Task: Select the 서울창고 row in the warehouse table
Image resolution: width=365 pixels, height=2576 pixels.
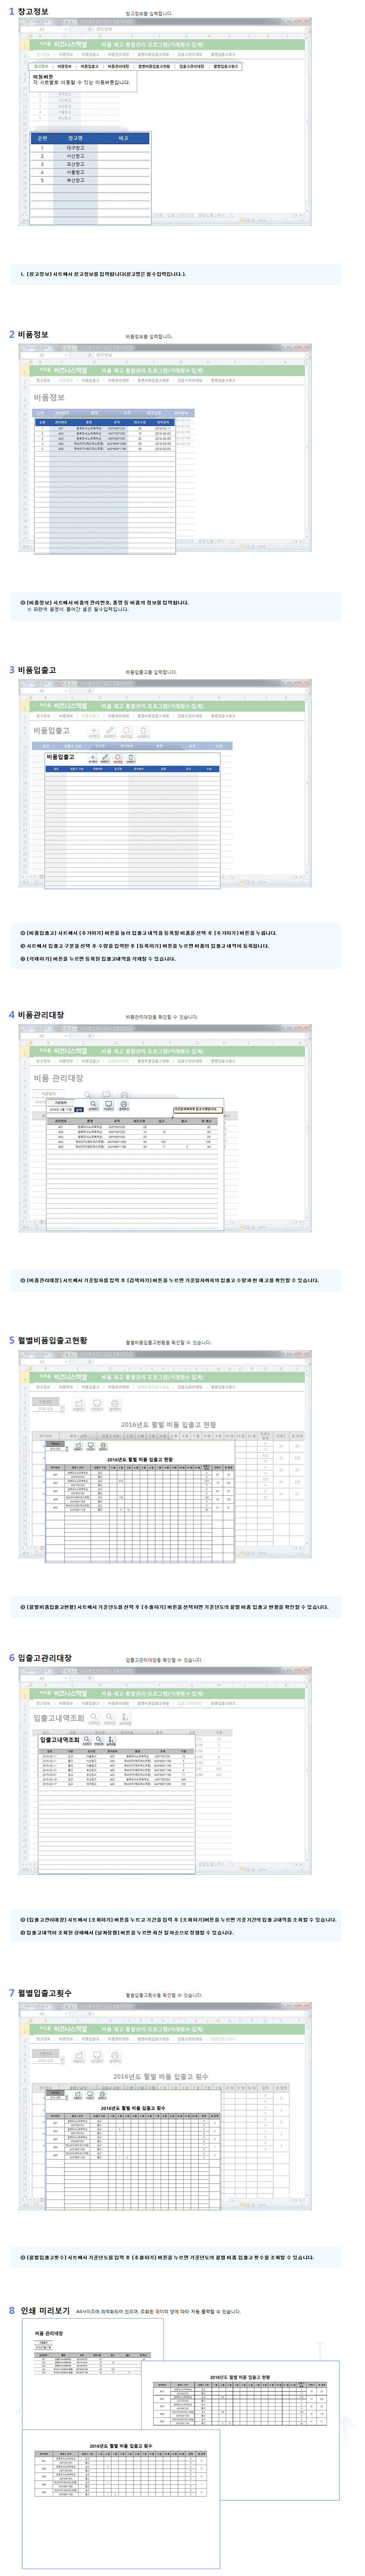Action: click(x=90, y=172)
